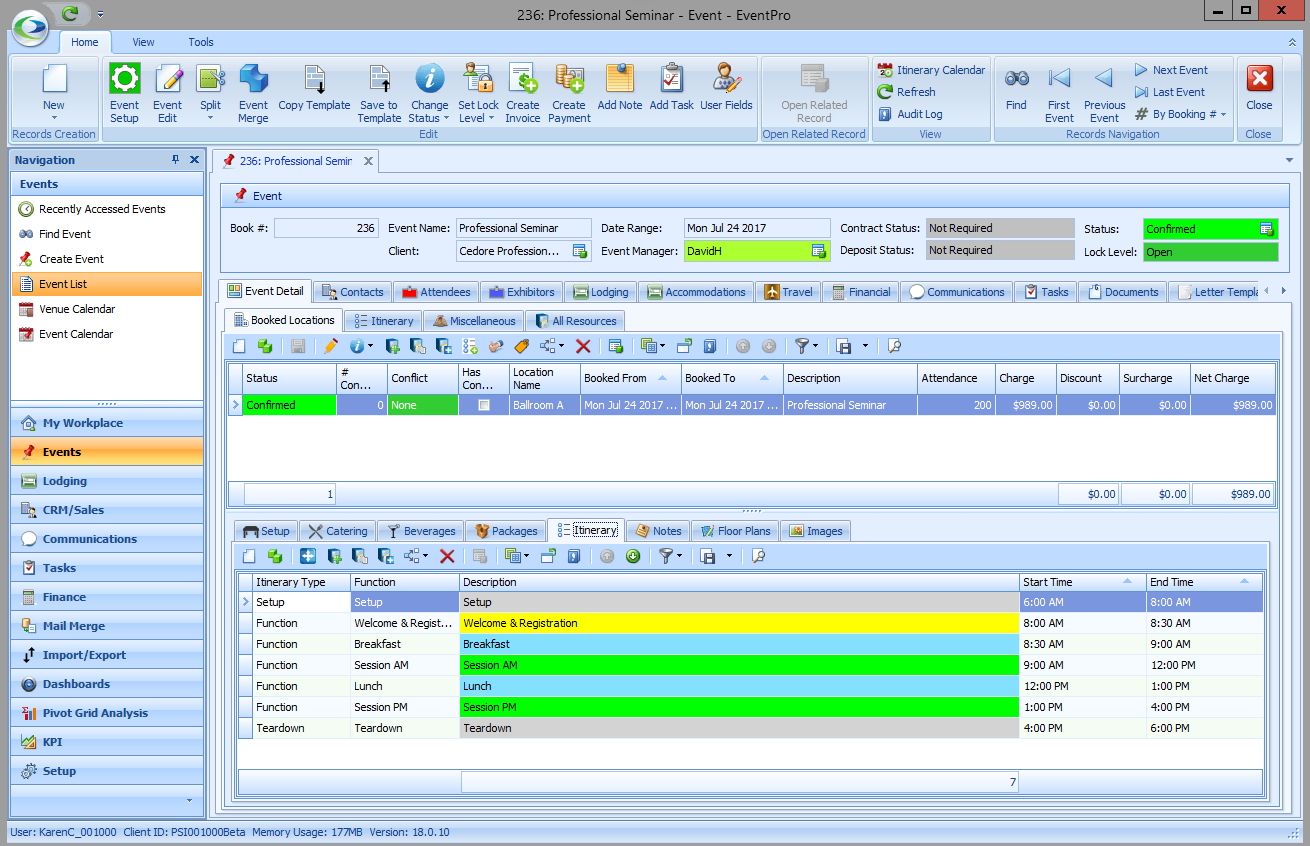The image size is (1310, 846).
Task: Switch to the All Resources tab
Action: 575,321
